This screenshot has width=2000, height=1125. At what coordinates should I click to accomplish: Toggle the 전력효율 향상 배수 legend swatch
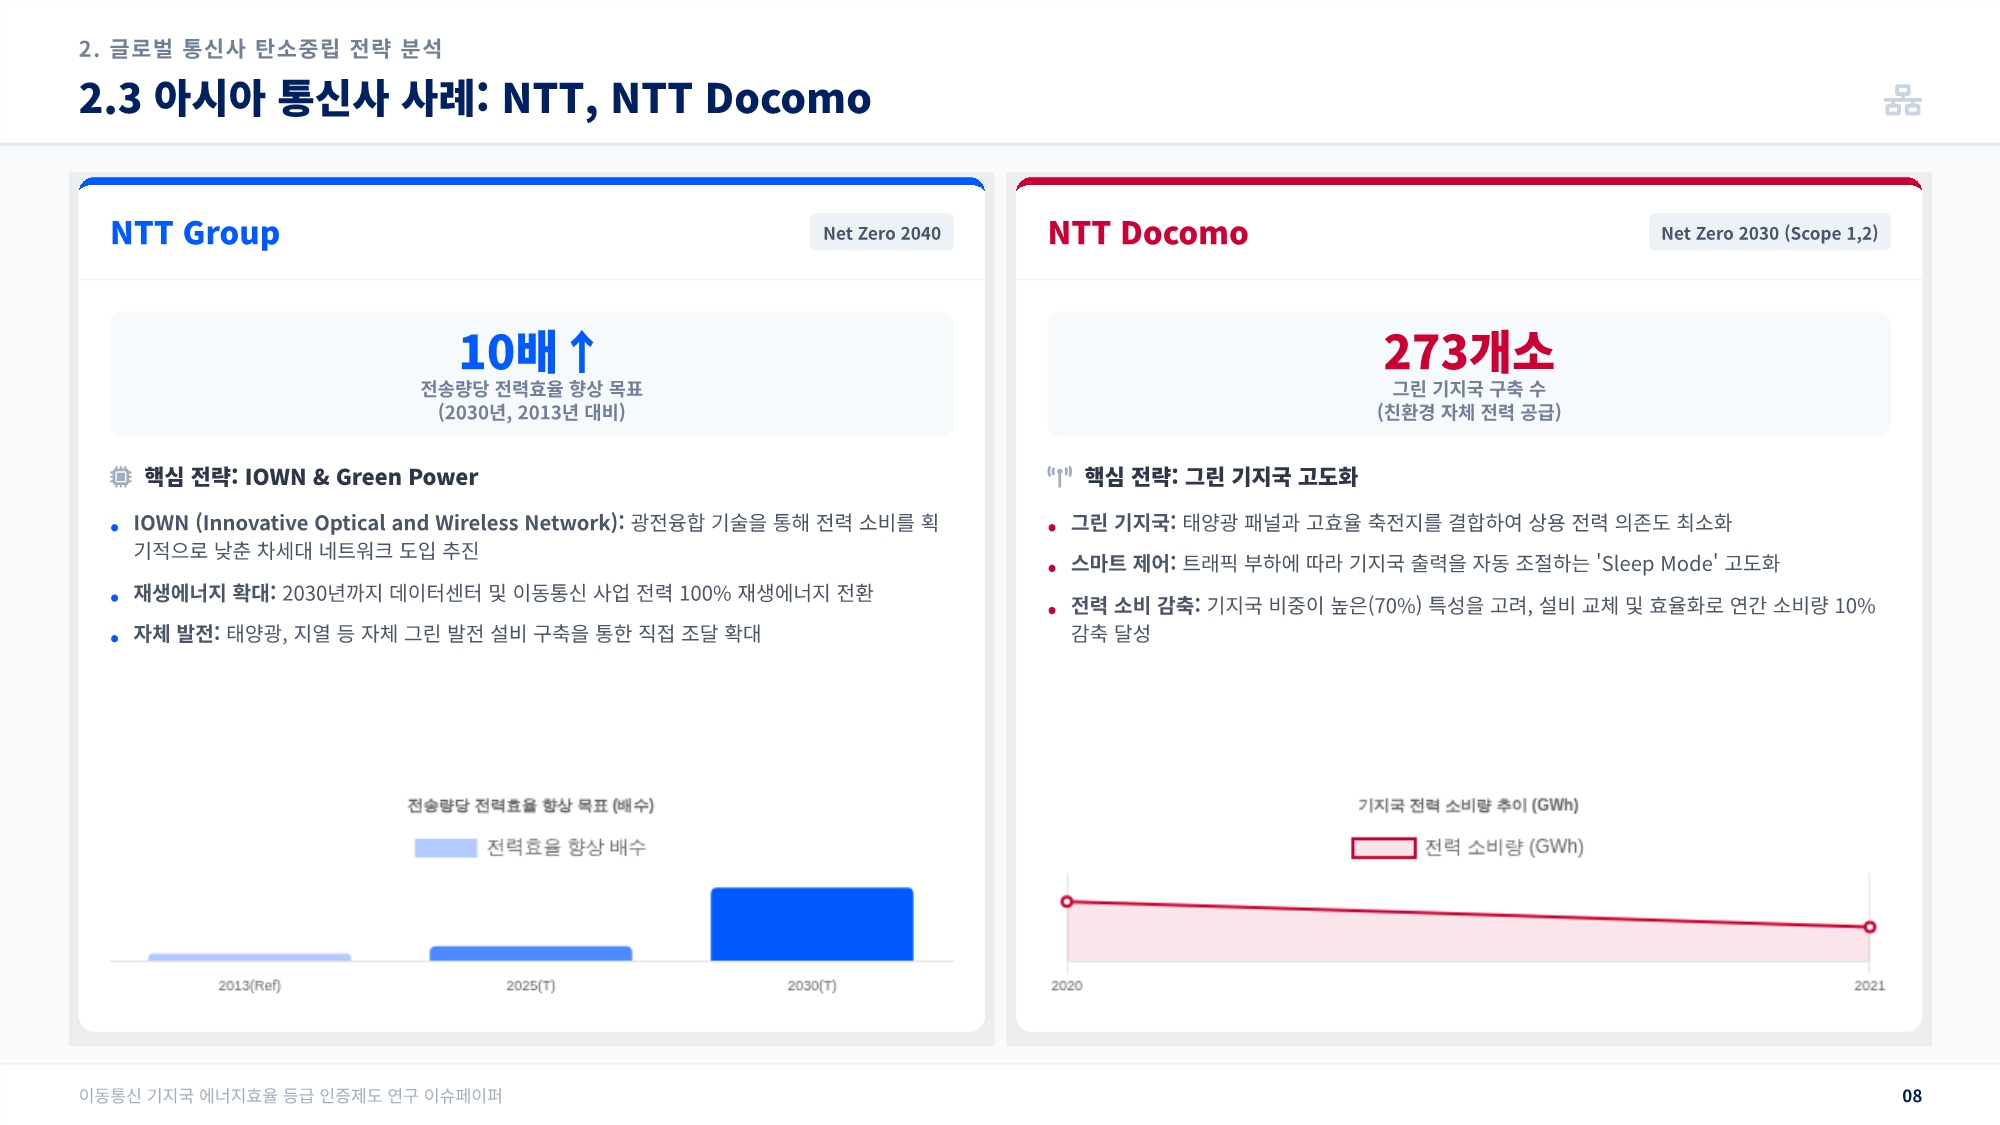445,848
